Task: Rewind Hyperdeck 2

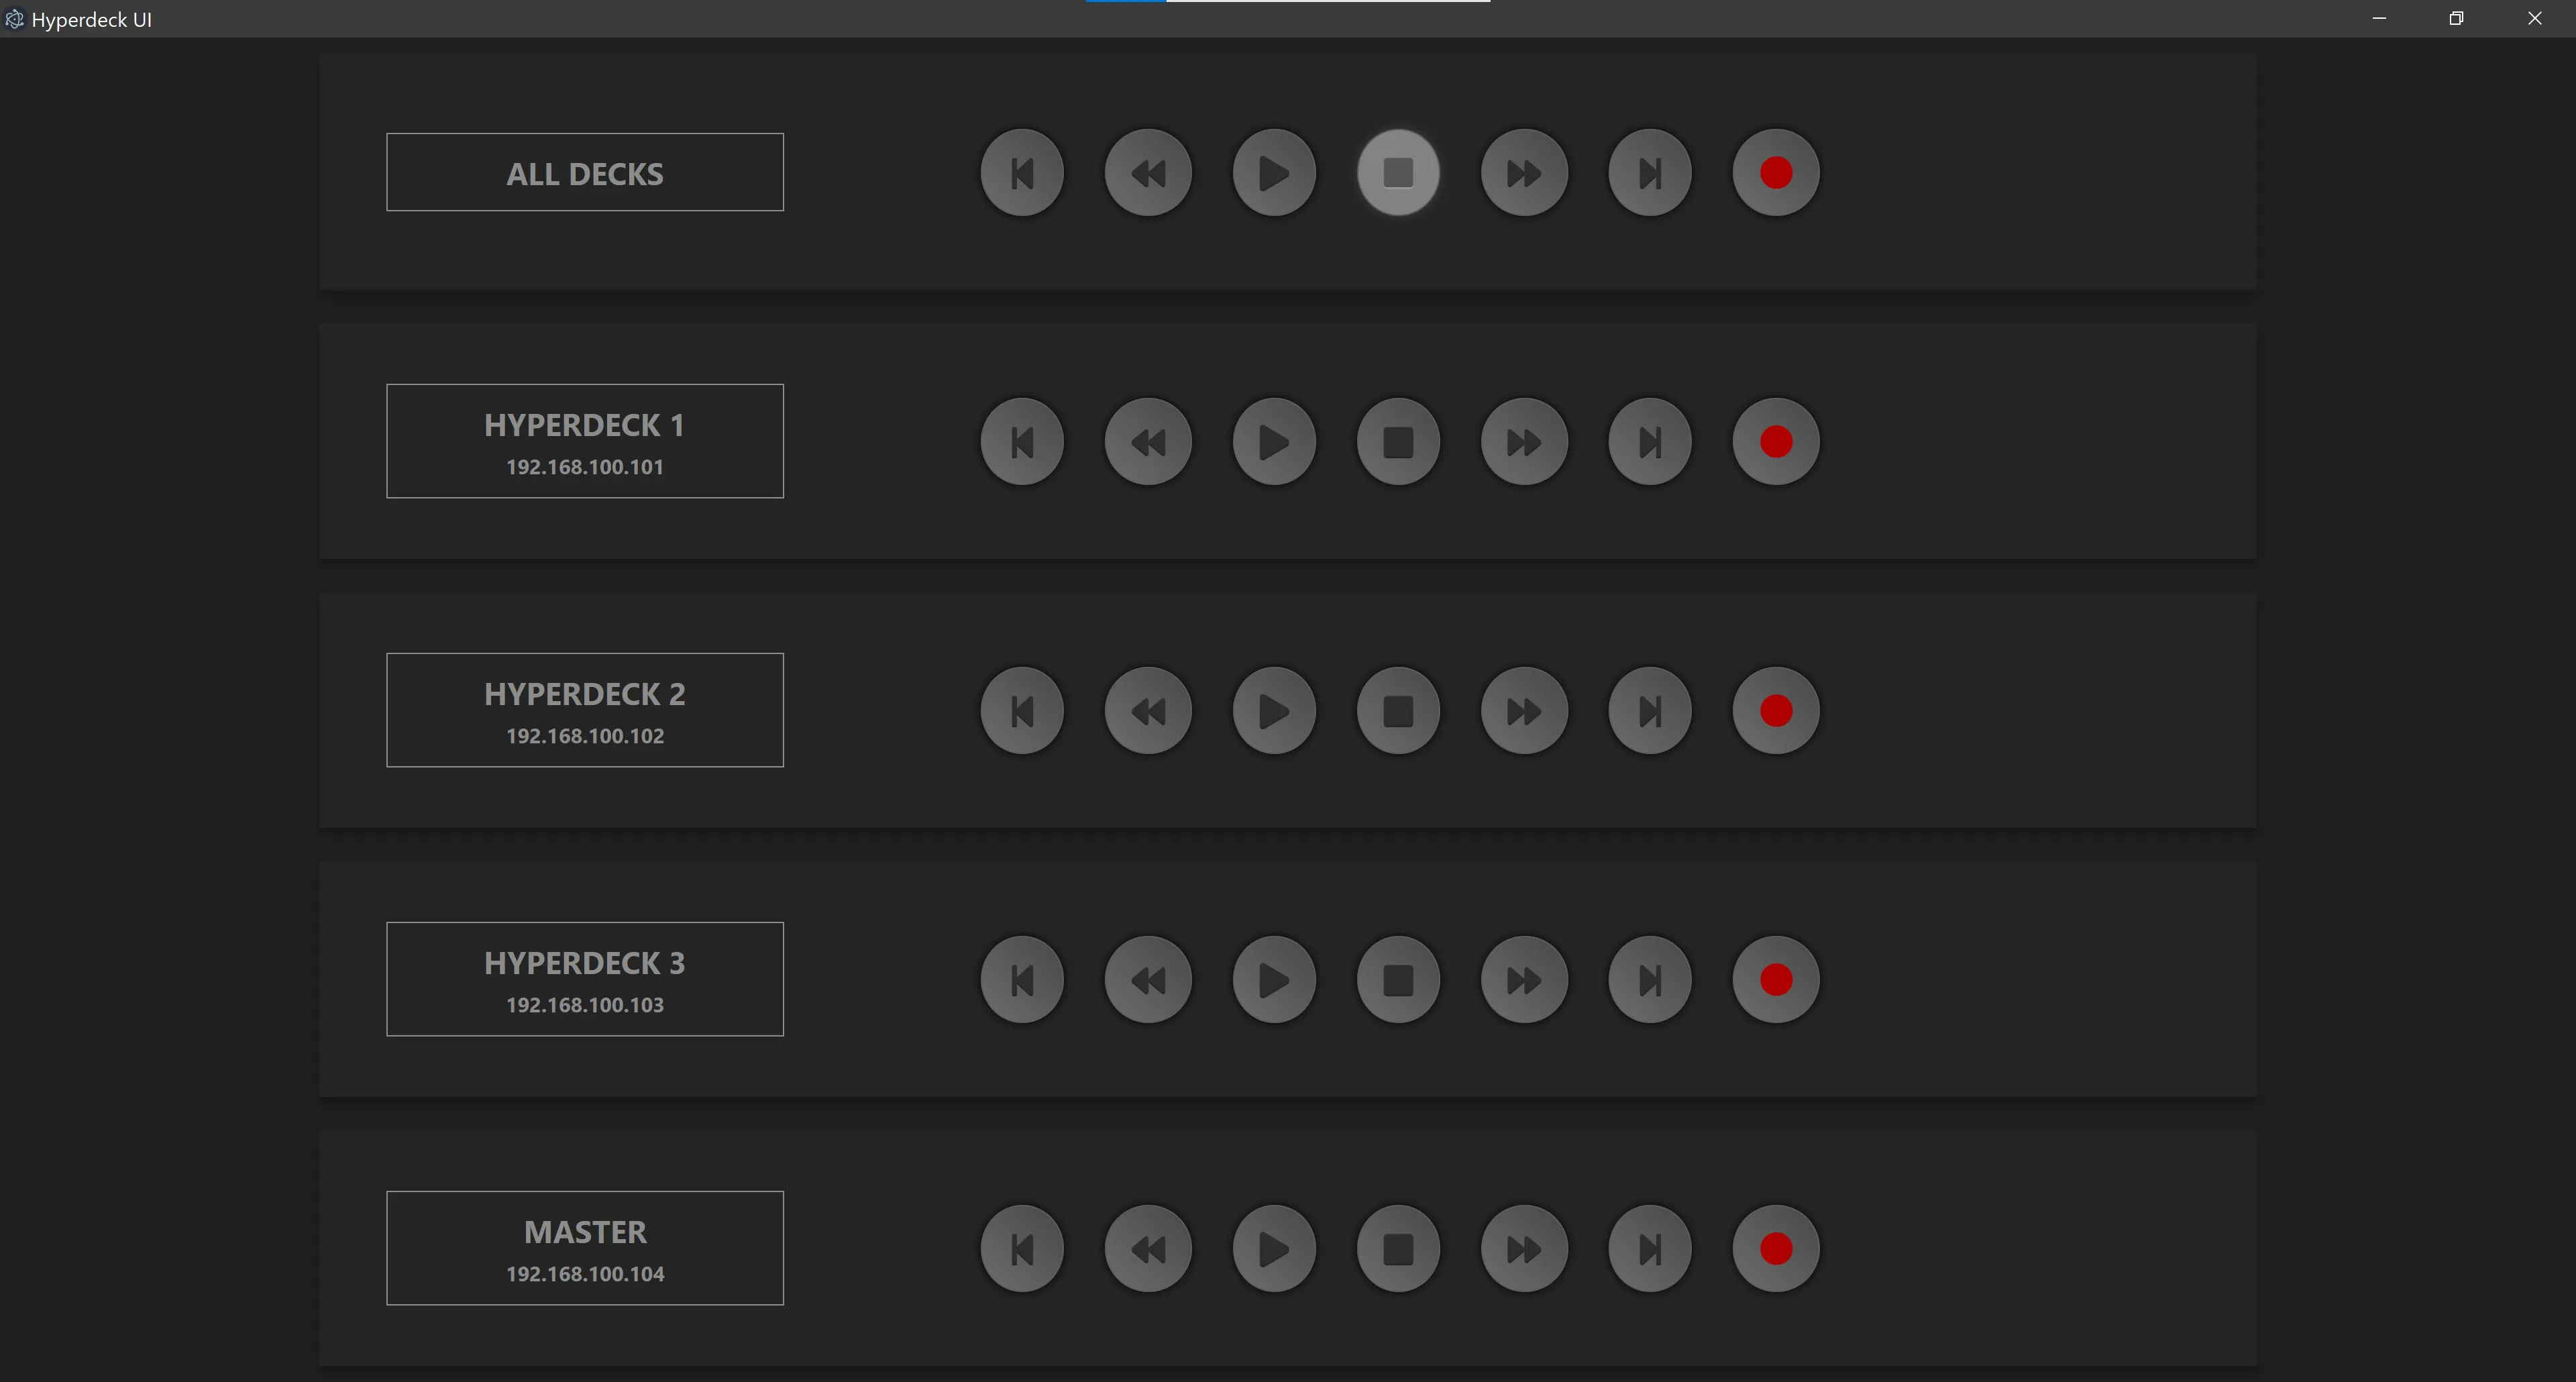Action: pos(1147,711)
